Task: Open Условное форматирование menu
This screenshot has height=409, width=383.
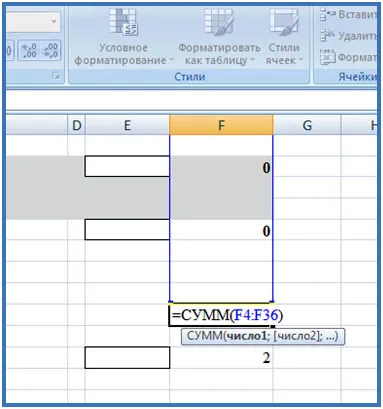Action: click(124, 37)
